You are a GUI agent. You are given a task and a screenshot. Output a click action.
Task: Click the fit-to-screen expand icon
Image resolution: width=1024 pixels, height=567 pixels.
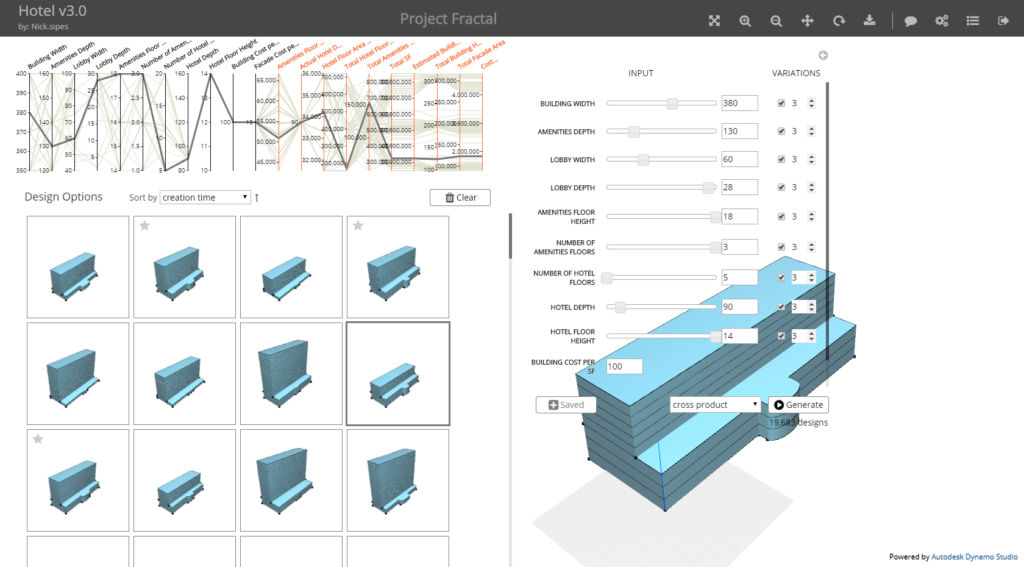[x=714, y=21]
